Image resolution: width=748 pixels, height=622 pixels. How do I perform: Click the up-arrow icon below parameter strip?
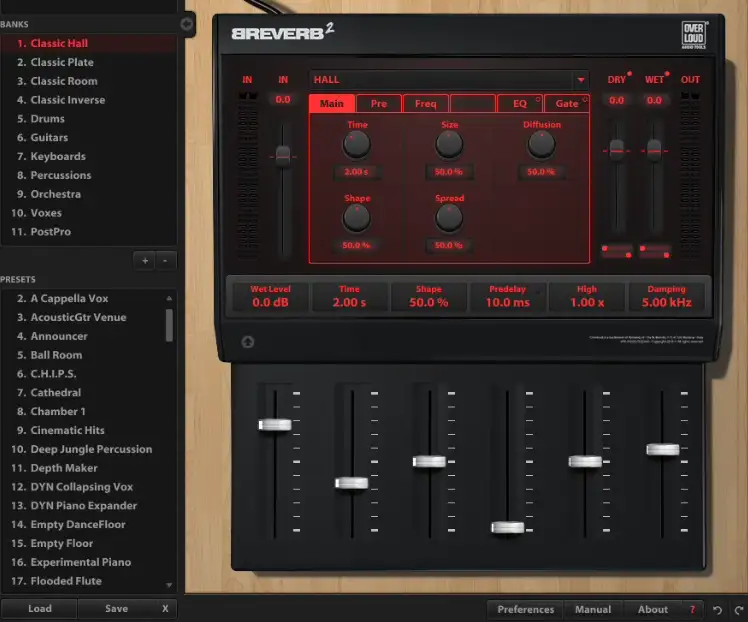pyautogui.click(x=248, y=342)
